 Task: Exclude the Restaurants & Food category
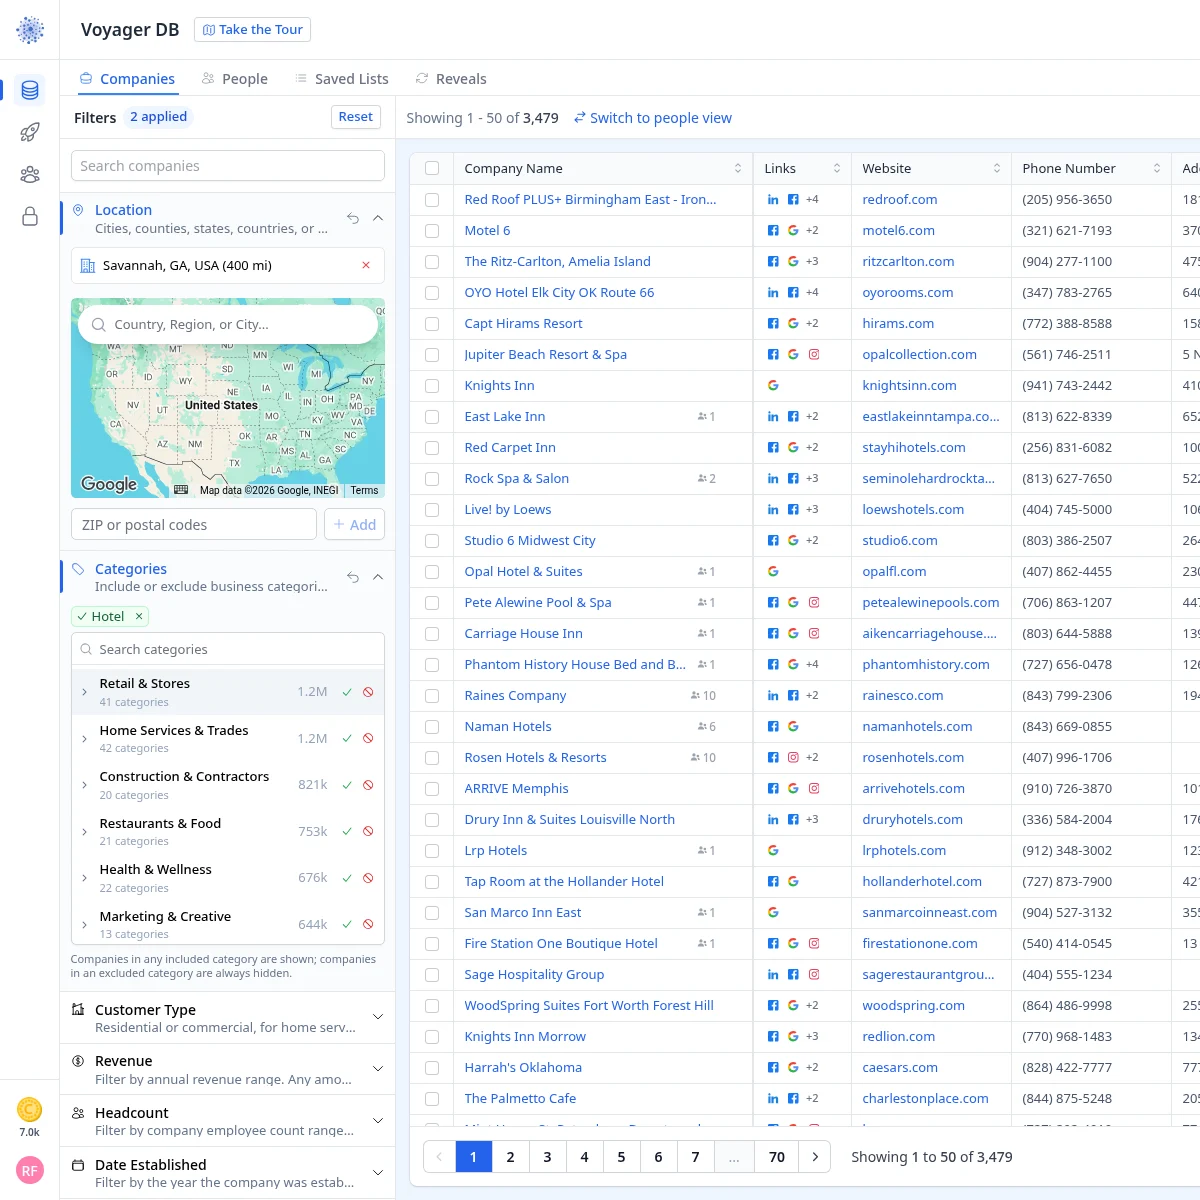pyautogui.click(x=368, y=831)
